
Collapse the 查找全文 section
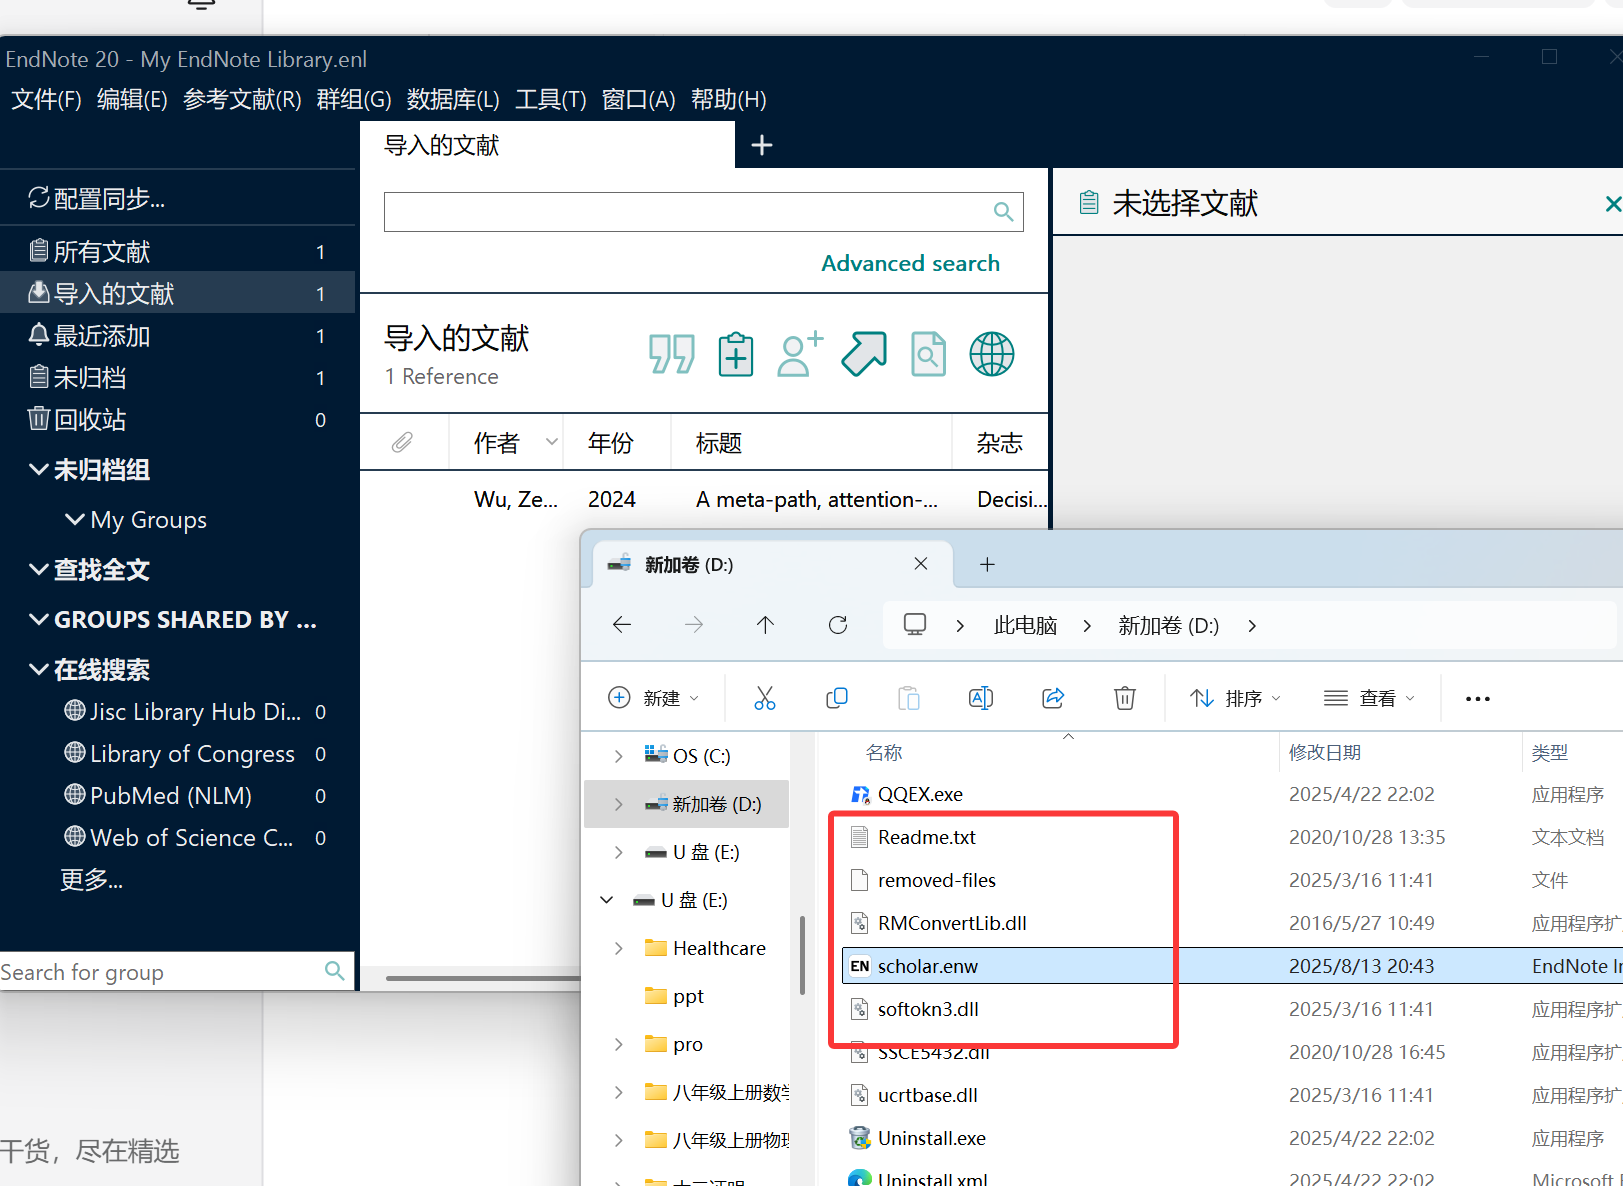tap(39, 569)
